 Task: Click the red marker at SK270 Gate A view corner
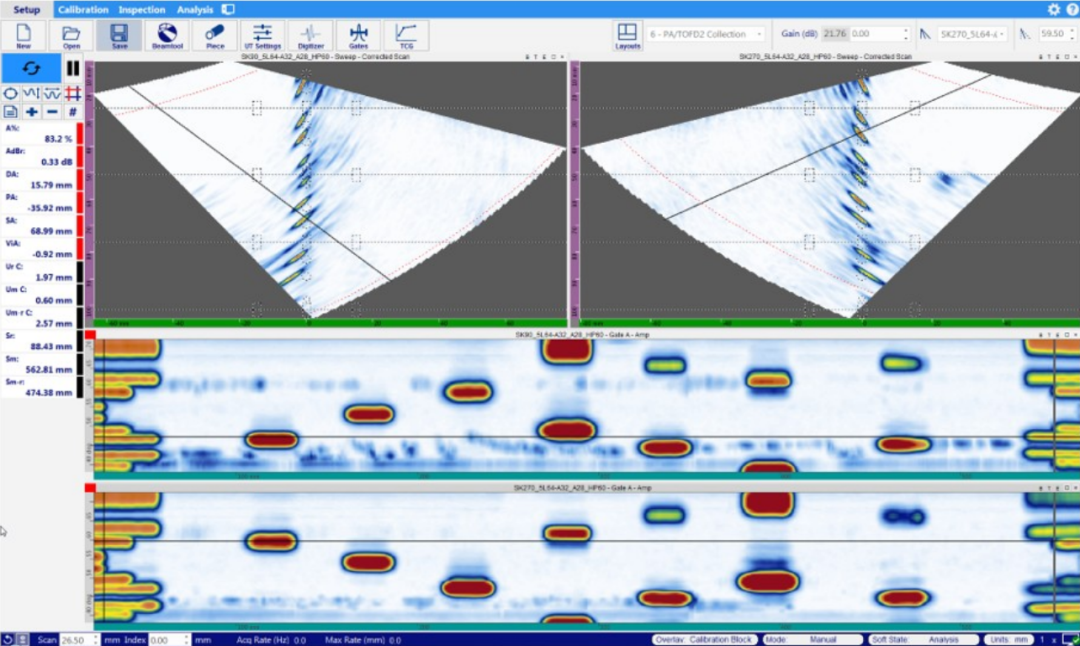coord(90,488)
